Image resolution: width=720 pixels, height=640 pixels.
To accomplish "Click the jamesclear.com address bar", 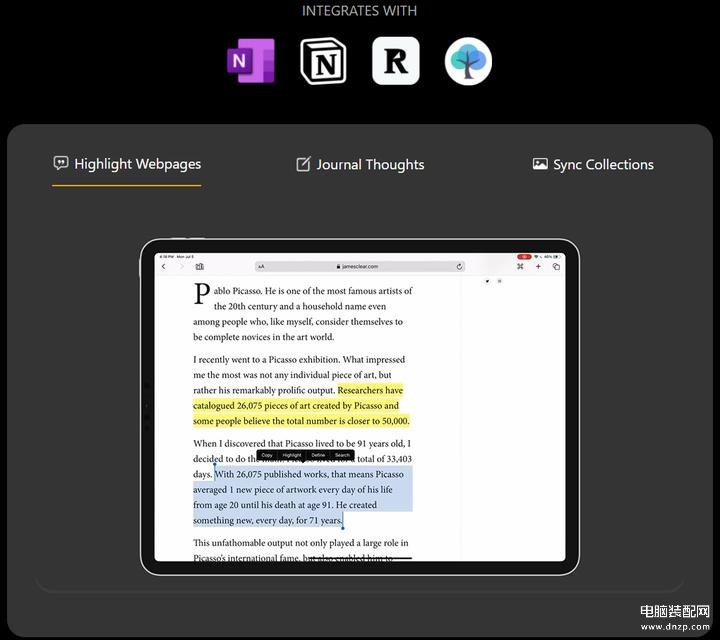I will pos(360,267).
